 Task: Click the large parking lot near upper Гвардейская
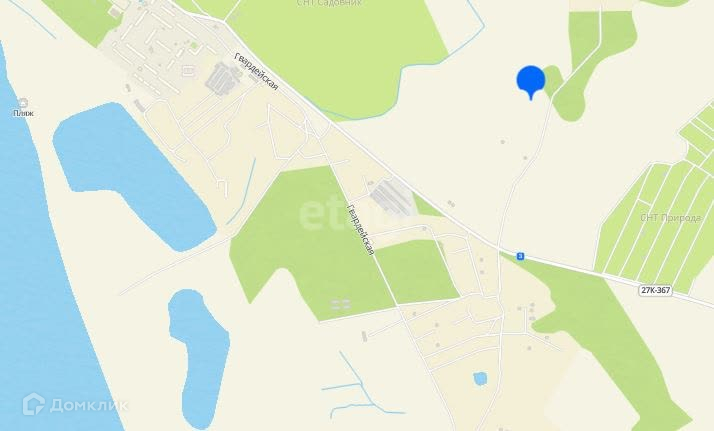click(x=223, y=79)
